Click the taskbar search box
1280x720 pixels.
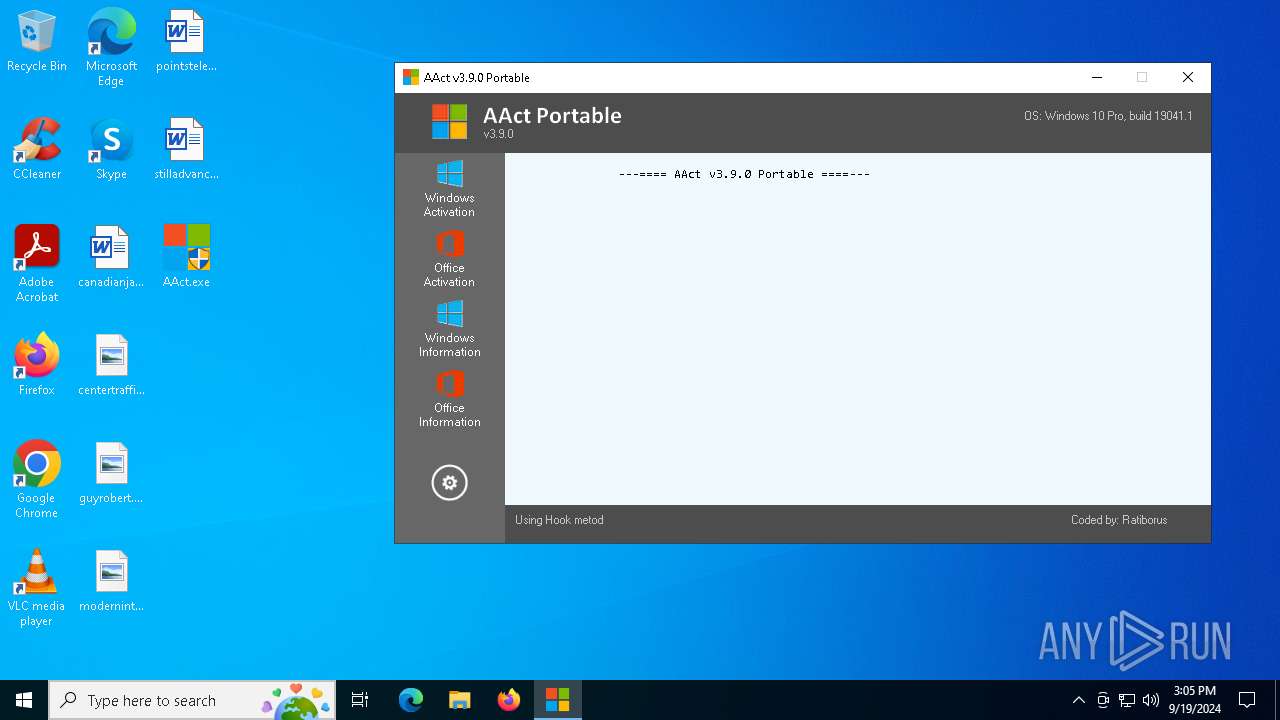pyautogui.click(x=192, y=700)
